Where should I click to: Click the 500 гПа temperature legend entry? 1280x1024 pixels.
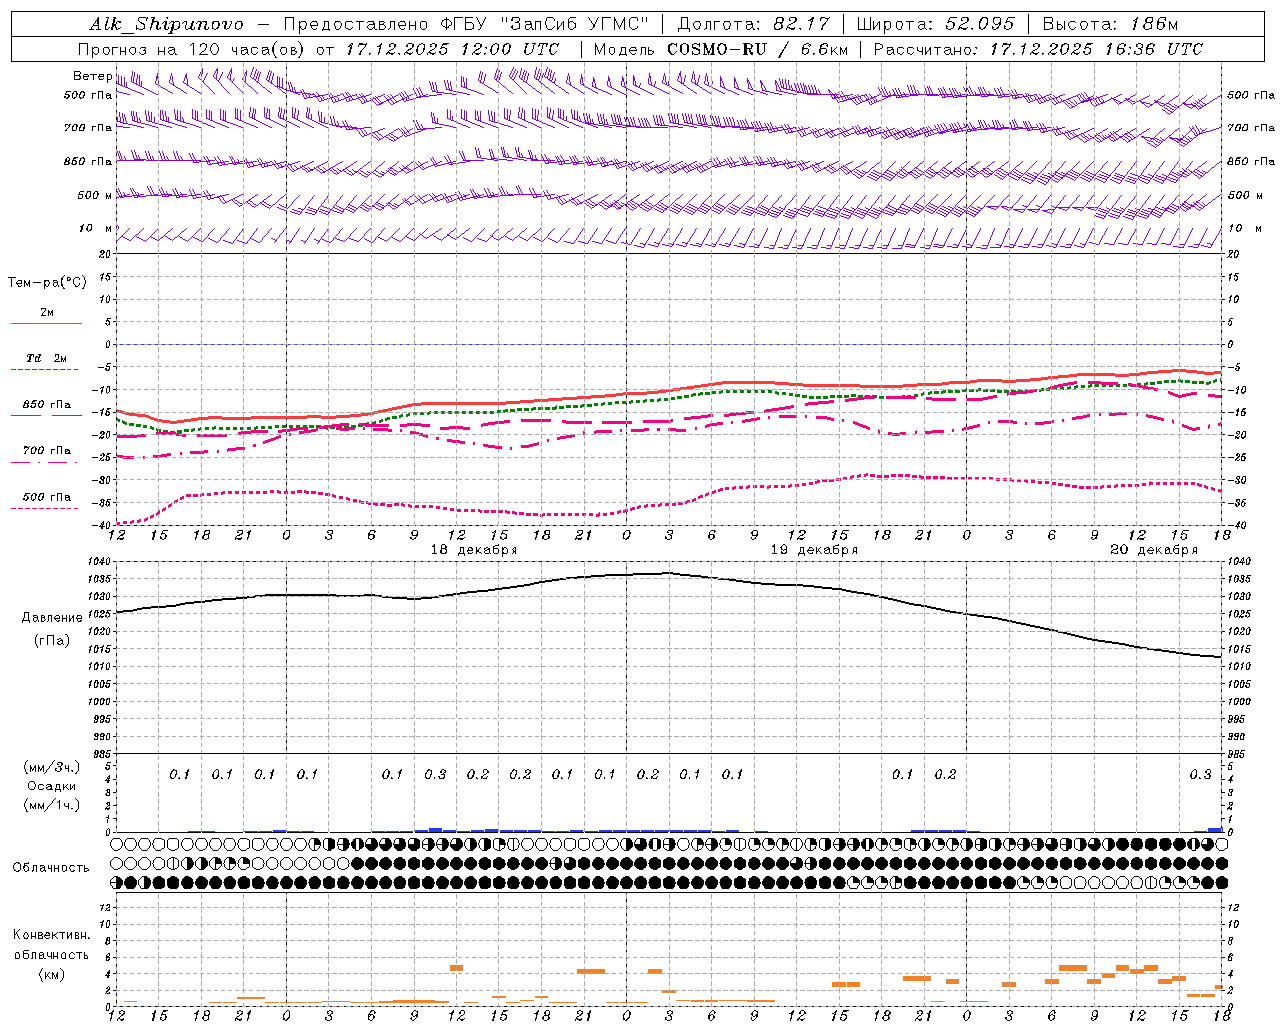[47, 497]
